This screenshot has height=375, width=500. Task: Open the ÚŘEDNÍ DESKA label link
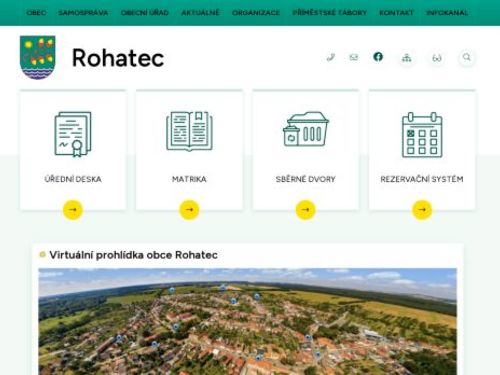coord(73,179)
